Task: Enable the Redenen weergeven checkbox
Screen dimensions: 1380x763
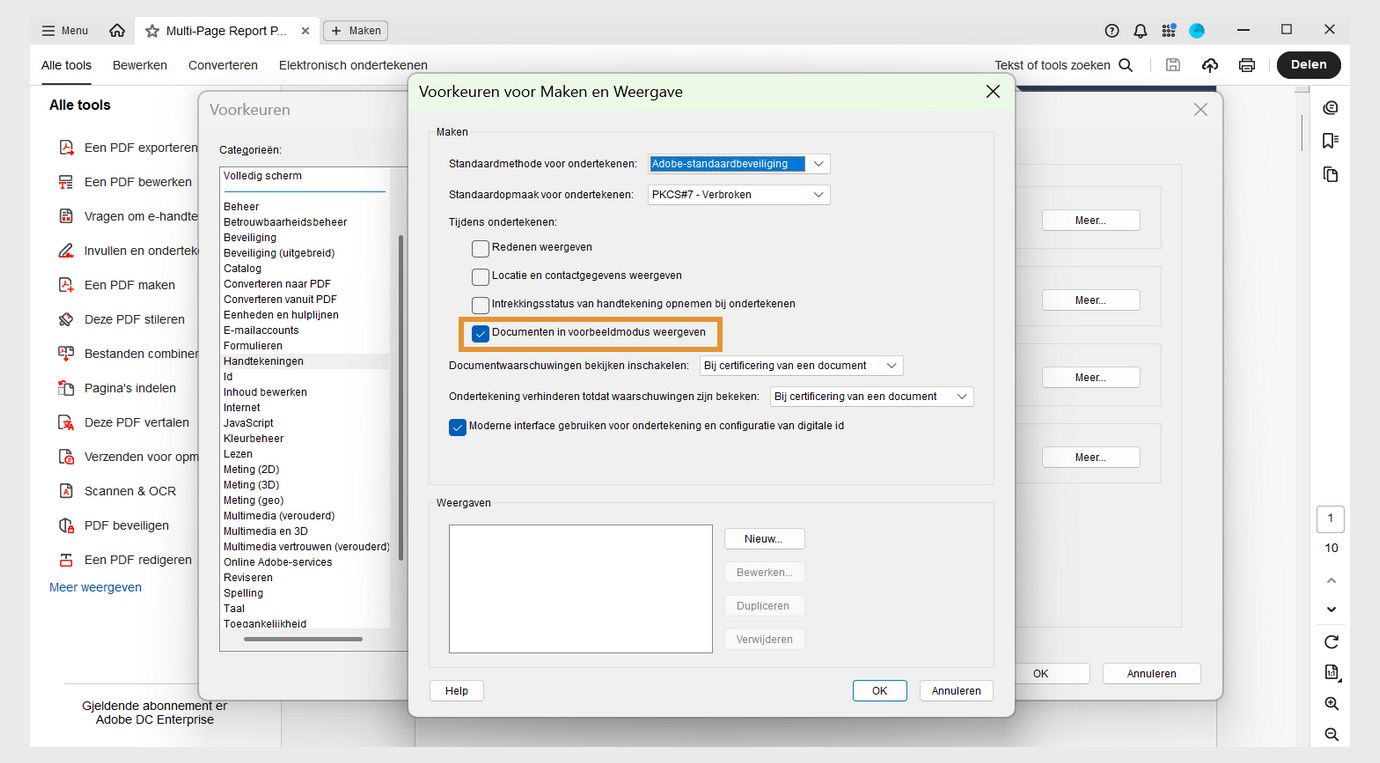Action: coord(481,248)
